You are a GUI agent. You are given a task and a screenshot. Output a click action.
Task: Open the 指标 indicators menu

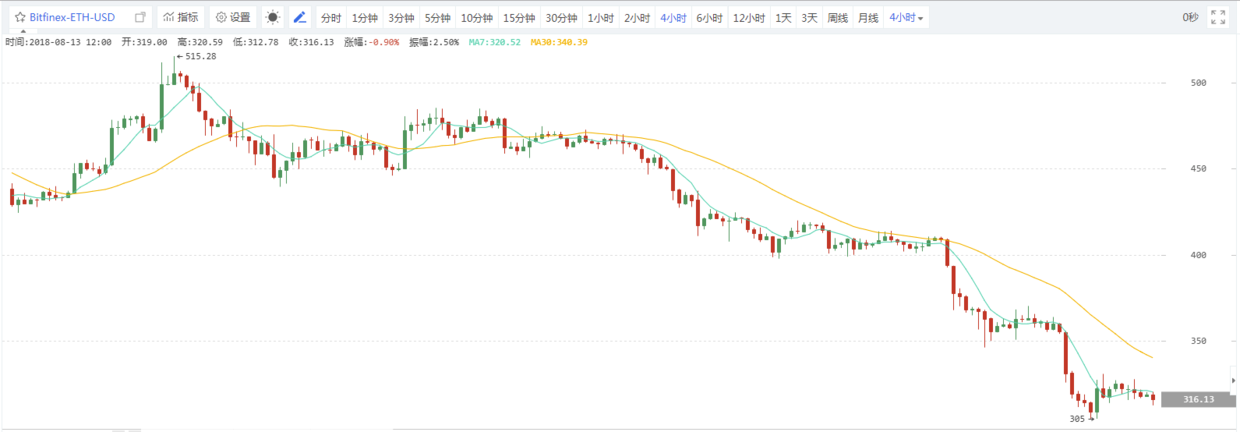[x=181, y=17]
